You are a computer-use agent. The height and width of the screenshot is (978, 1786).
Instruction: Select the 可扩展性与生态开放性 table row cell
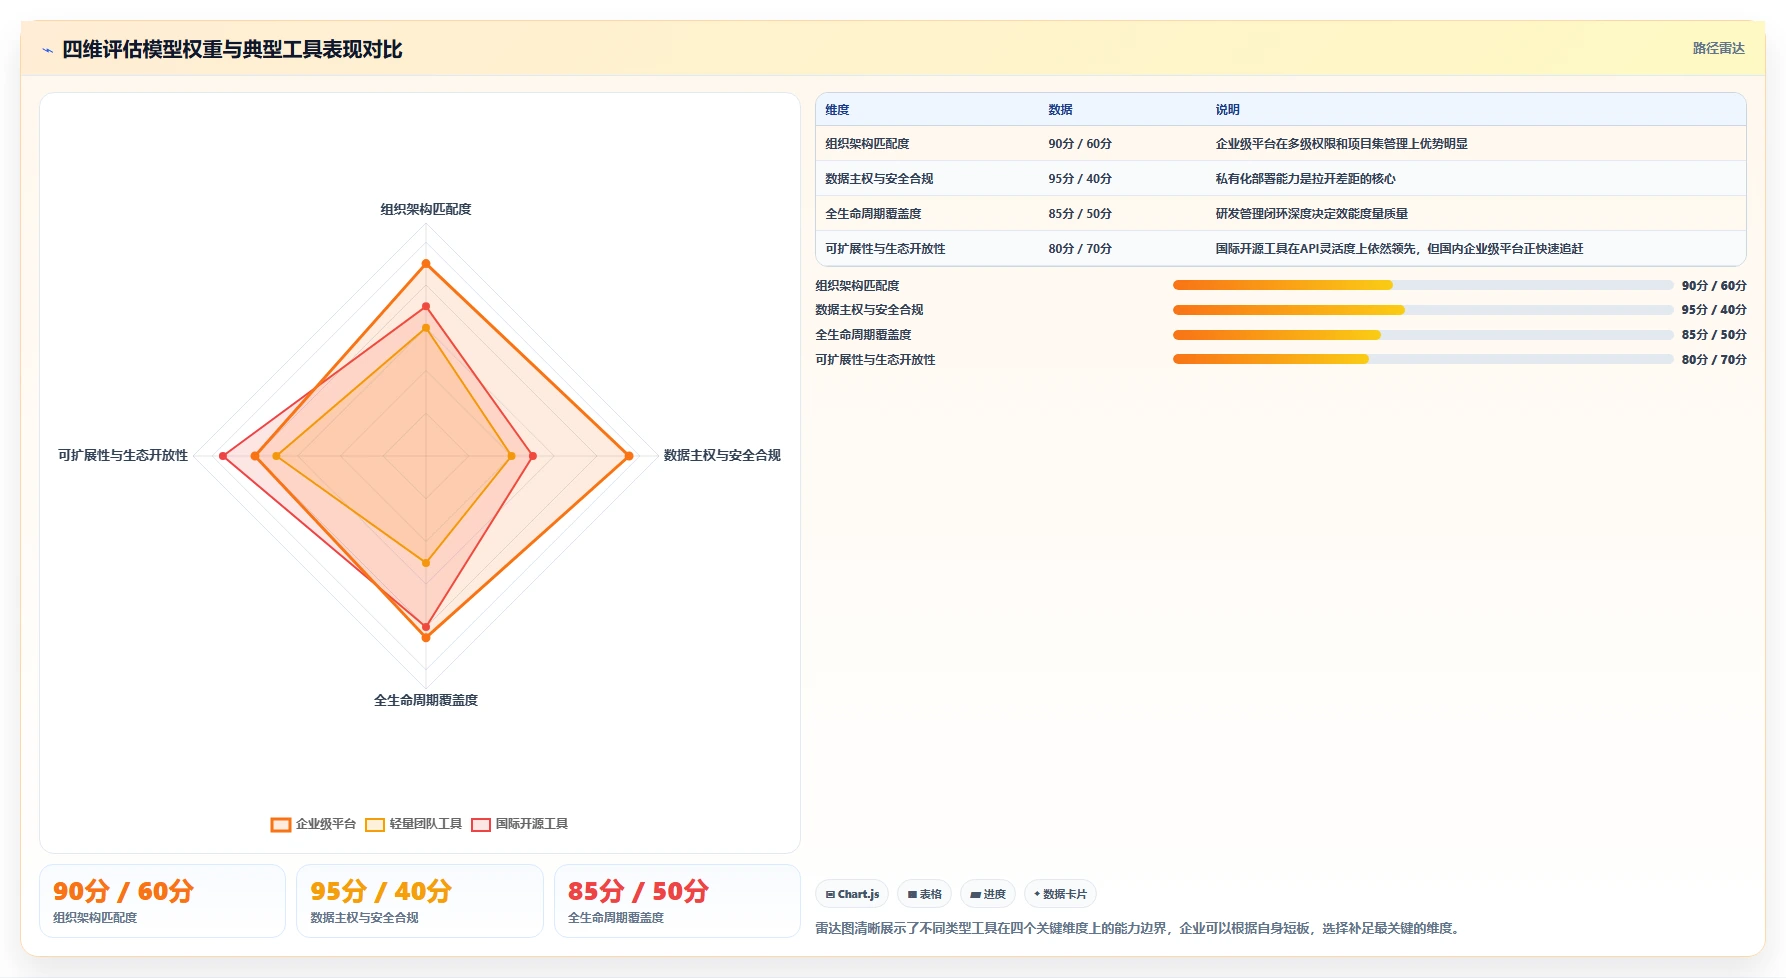pos(885,249)
